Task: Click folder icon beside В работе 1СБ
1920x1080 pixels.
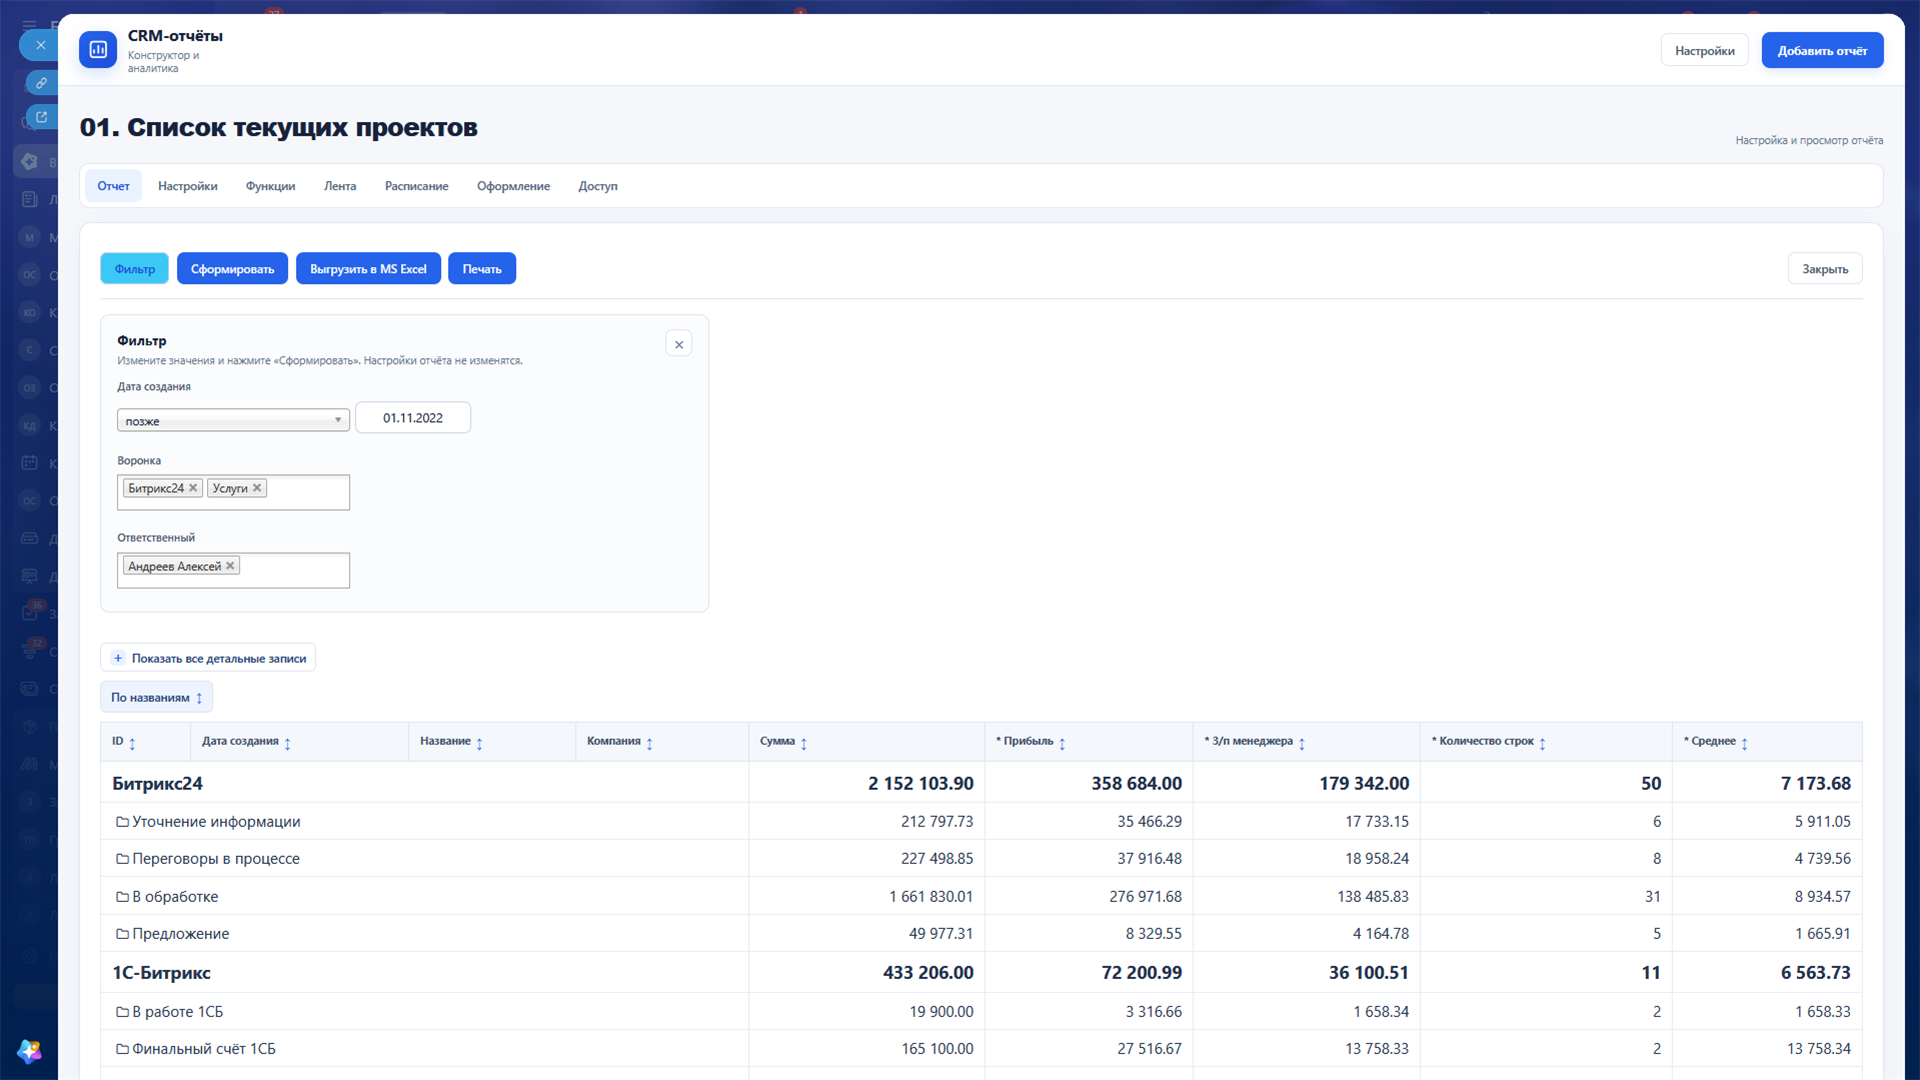Action: coord(122,1012)
